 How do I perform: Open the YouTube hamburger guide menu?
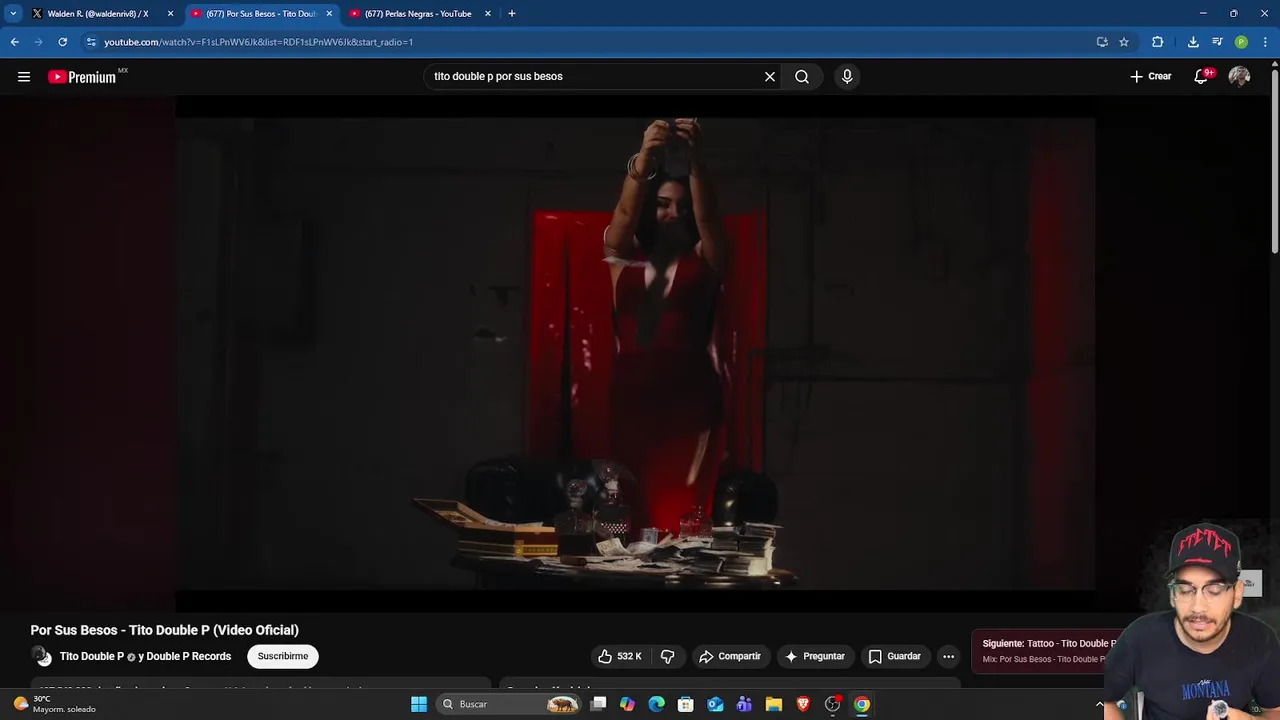[x=24, y=77]
